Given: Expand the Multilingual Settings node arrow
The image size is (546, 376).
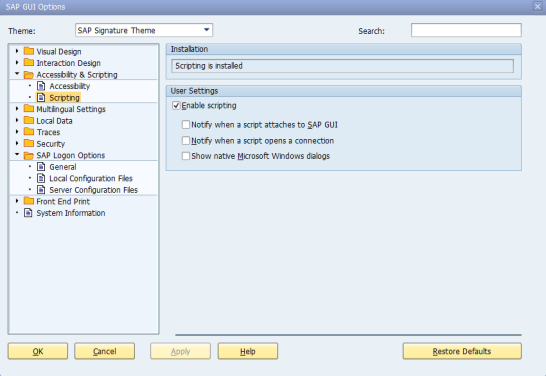Looking at the screenshot, I should point(17,109).
